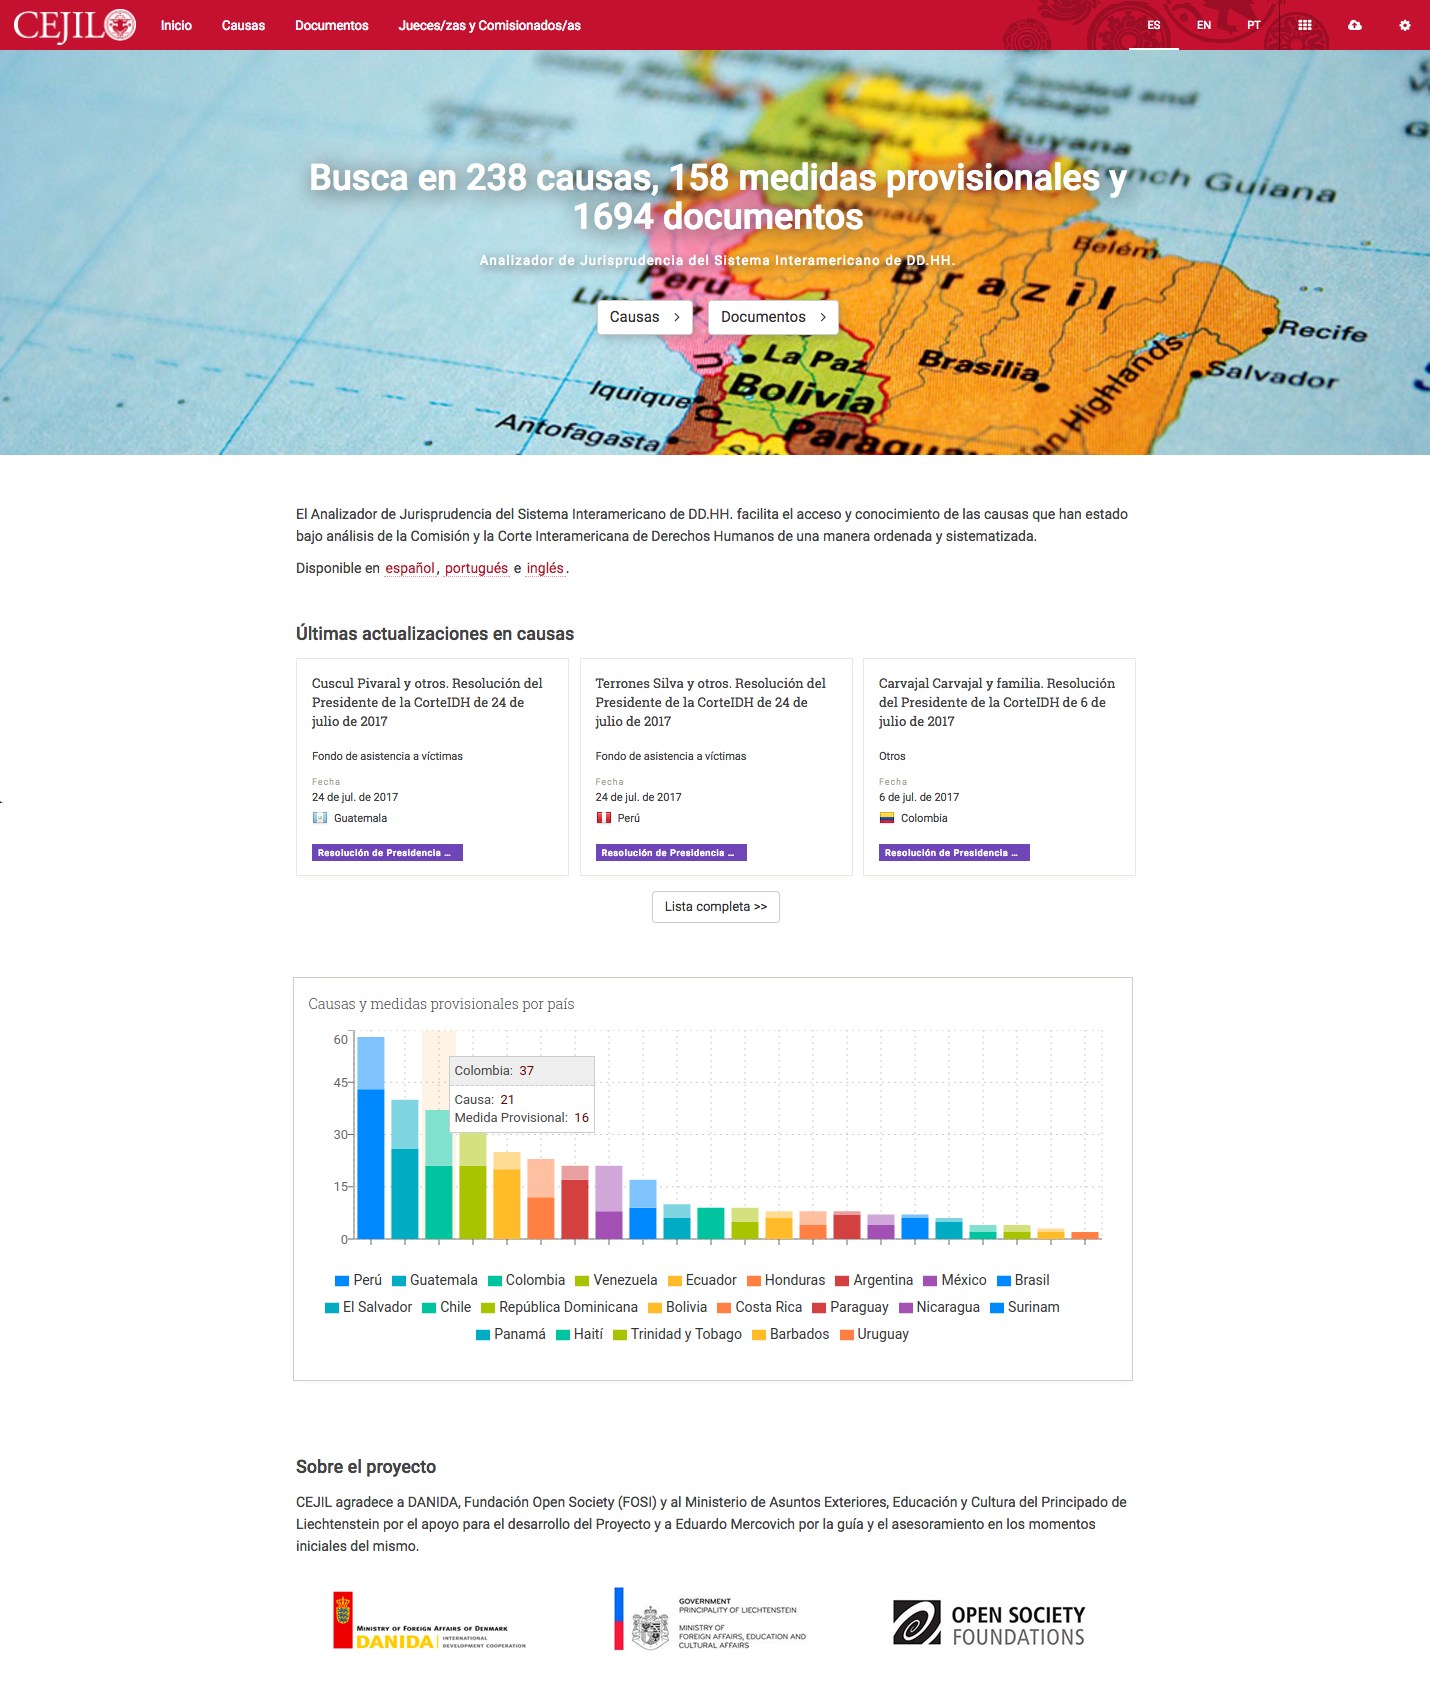Open Carvajal Carvajal y familia card title
Image resolution: width=1430 pixels, height=1700 pixels.
coord(997,702)
